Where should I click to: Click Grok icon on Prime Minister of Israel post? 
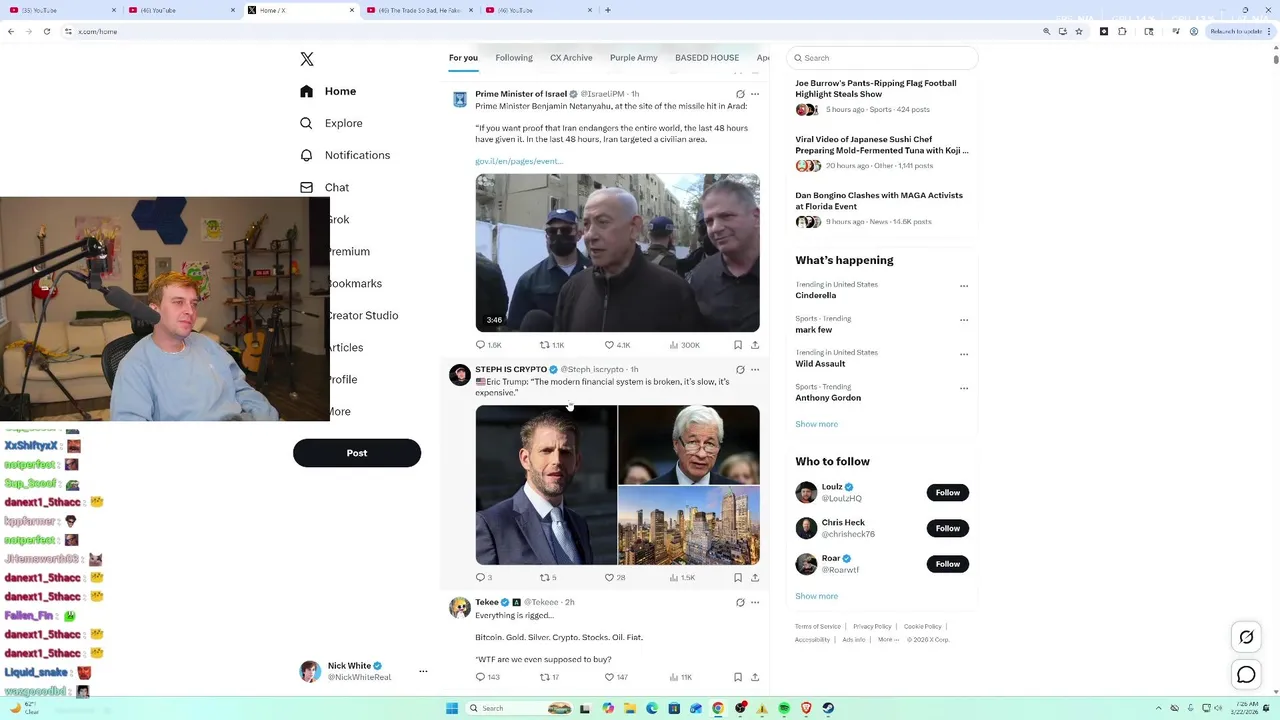coord(740,94)
